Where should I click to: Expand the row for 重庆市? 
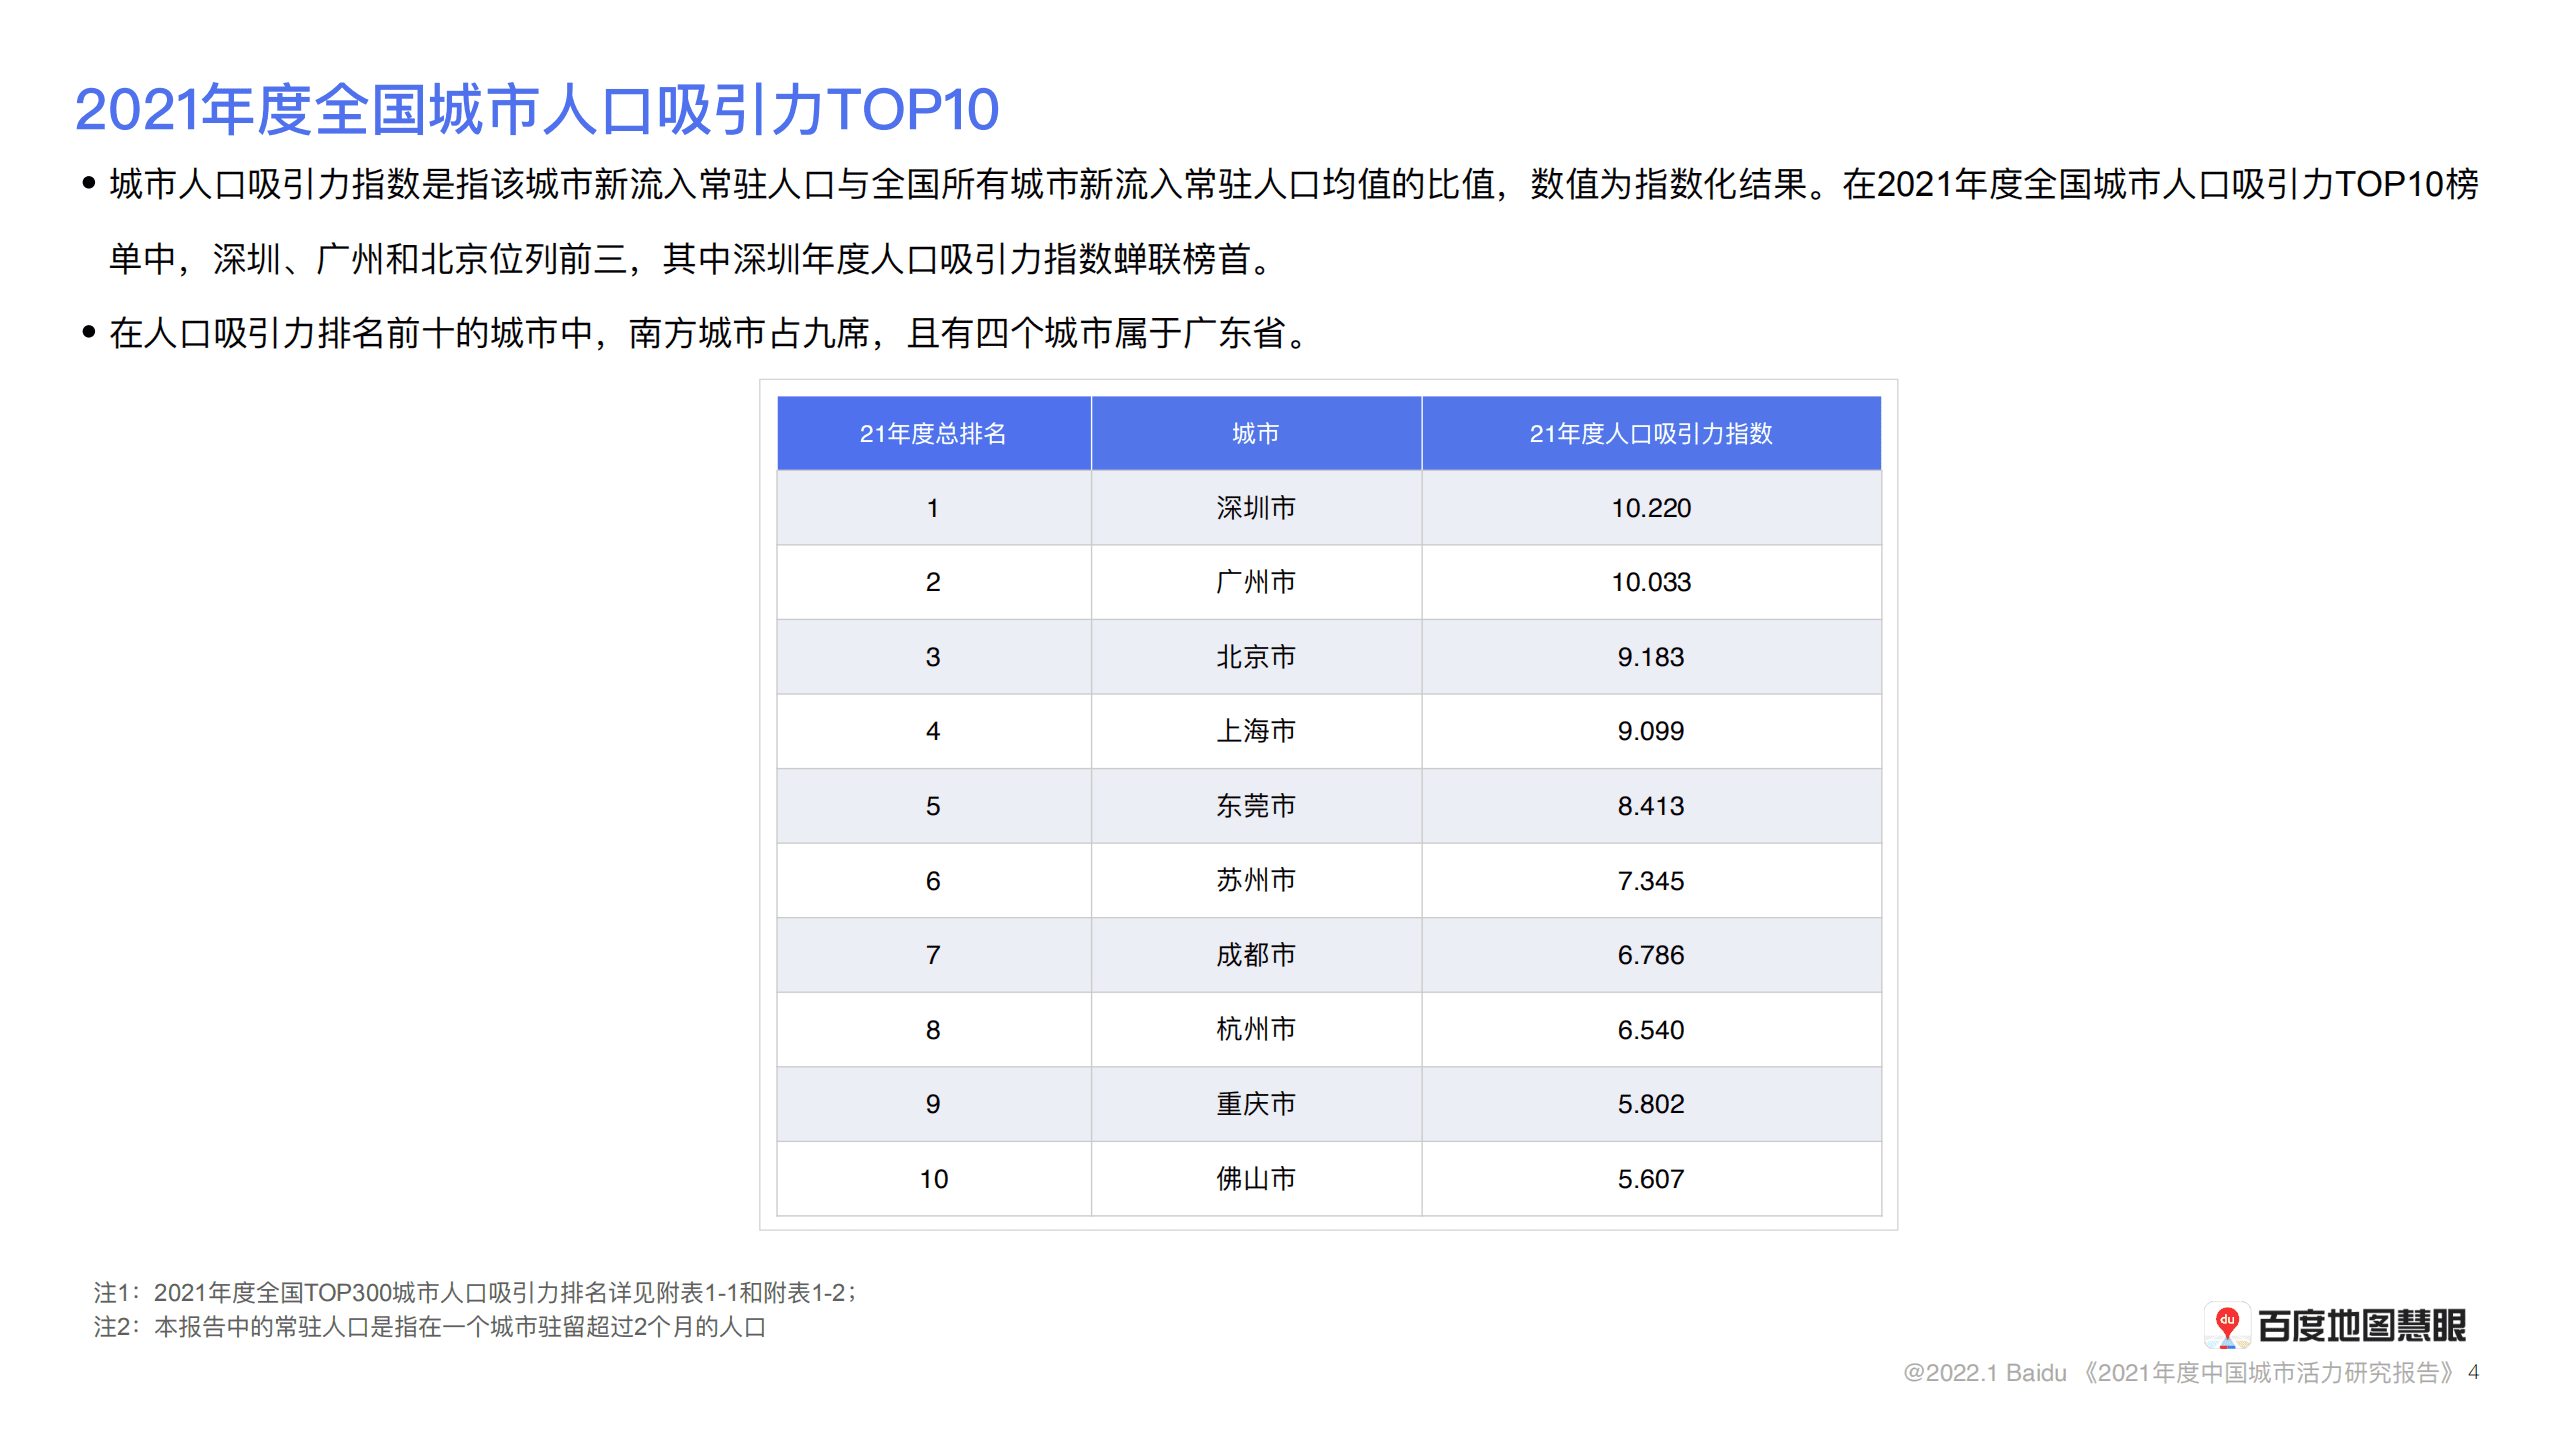click(1255, 1103)
